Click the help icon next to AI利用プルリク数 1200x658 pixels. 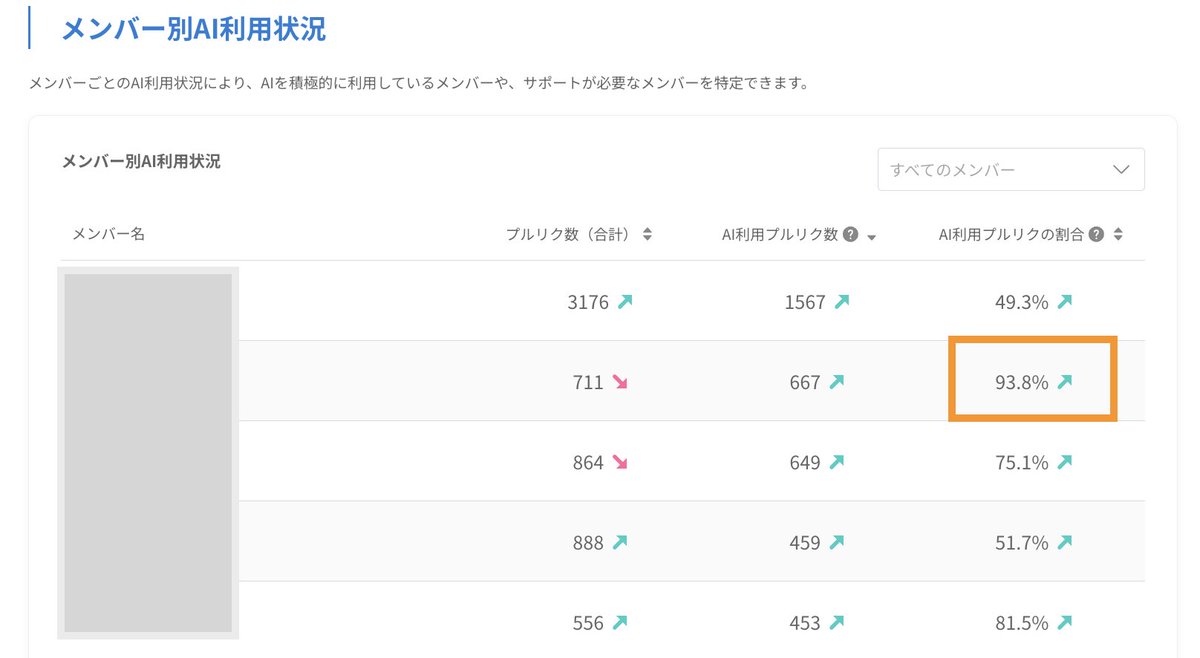(x=849, y=234)
